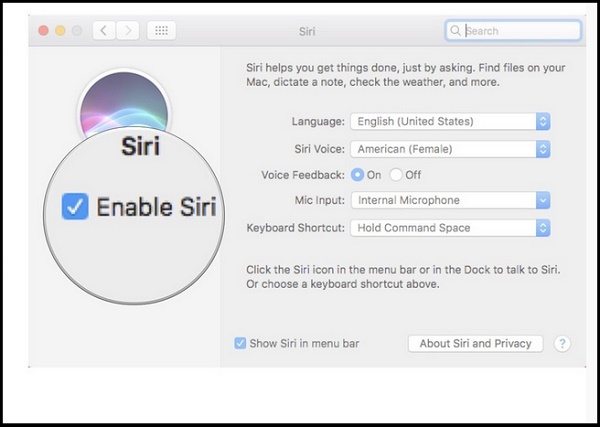Click the 'Mic Input:' label

(x=320, y=200)
